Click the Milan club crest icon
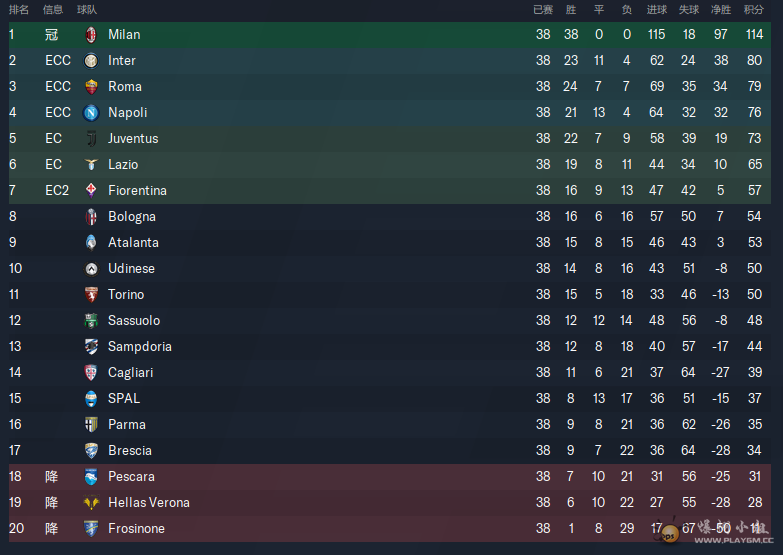This screenshot has width=783, height=555. (91, 34)
